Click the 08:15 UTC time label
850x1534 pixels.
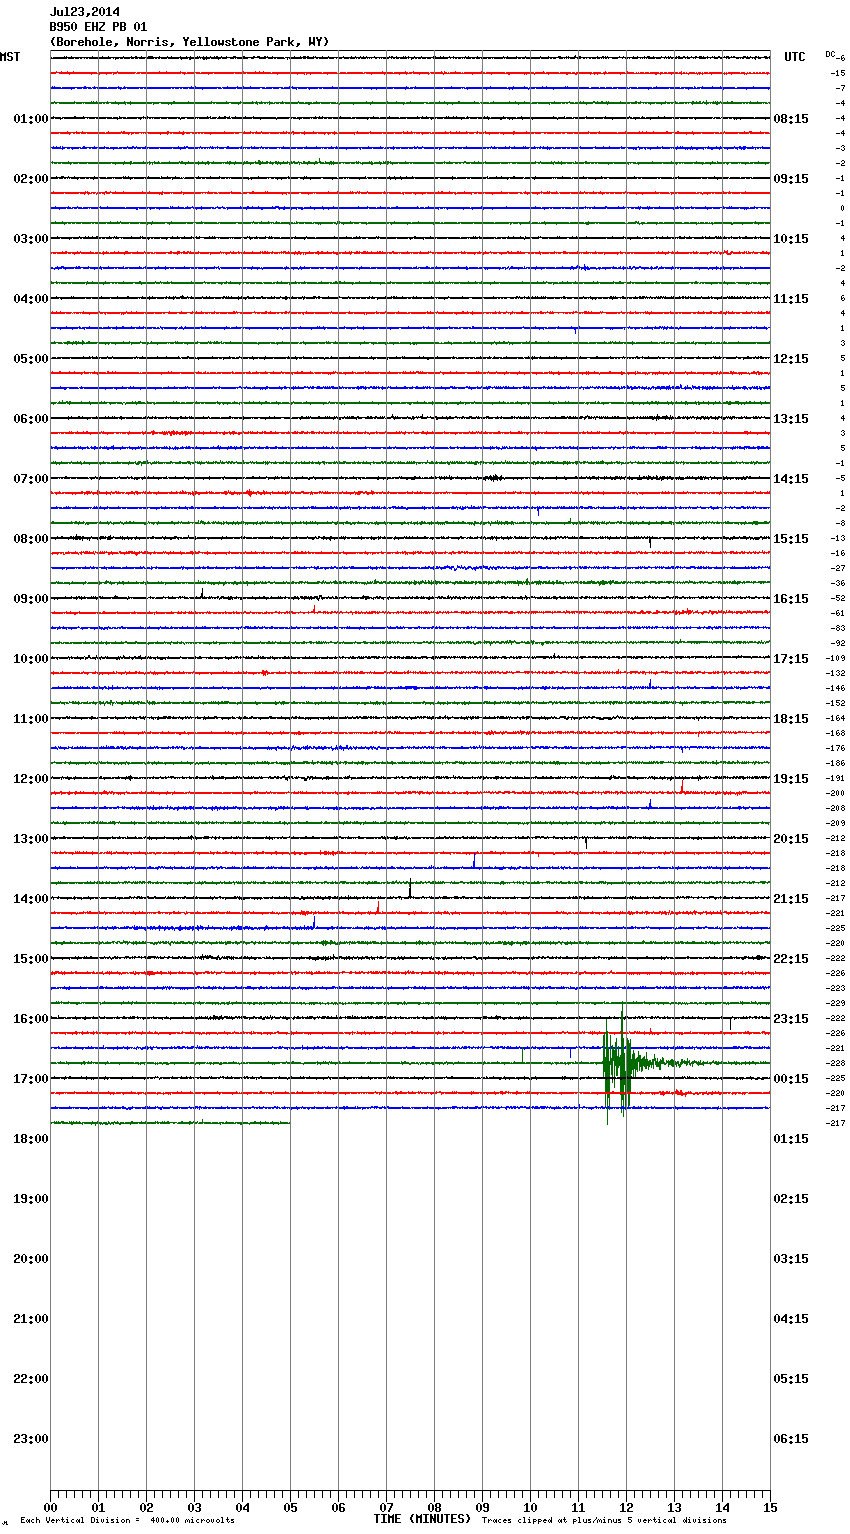pyautogui.click(x=791, y=119)
